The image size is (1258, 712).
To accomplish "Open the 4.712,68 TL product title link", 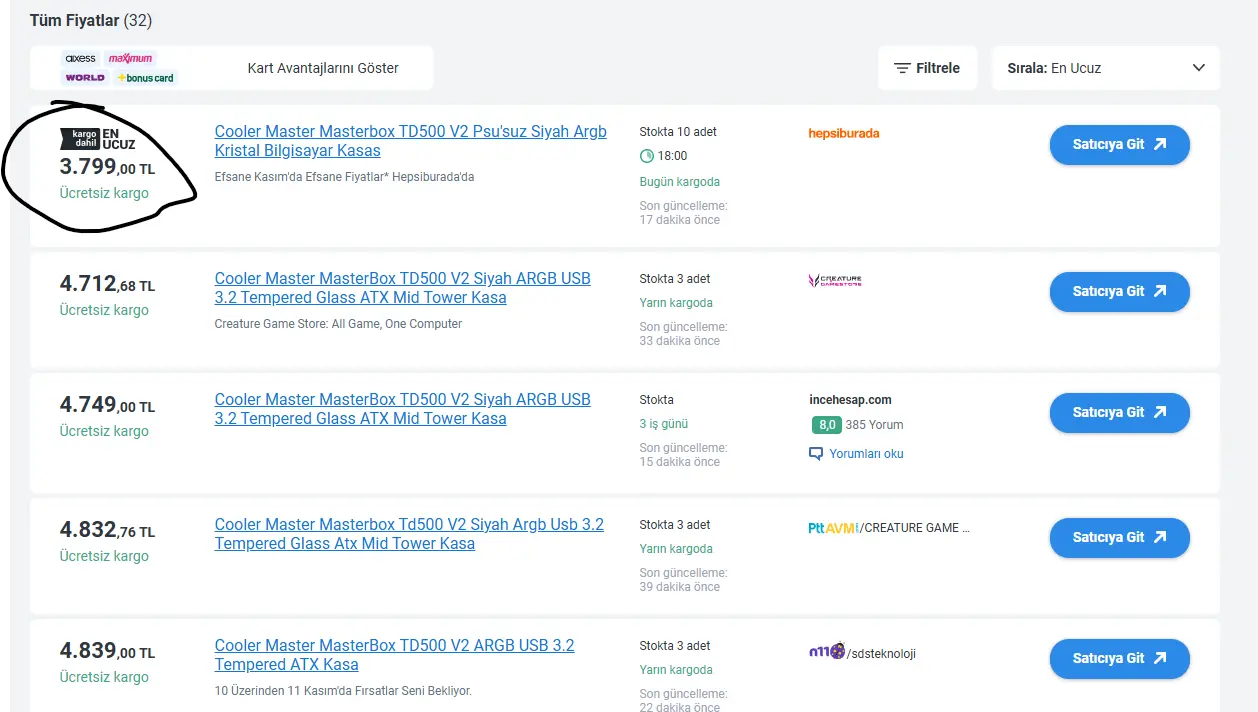I will click(x=403, y=288).
